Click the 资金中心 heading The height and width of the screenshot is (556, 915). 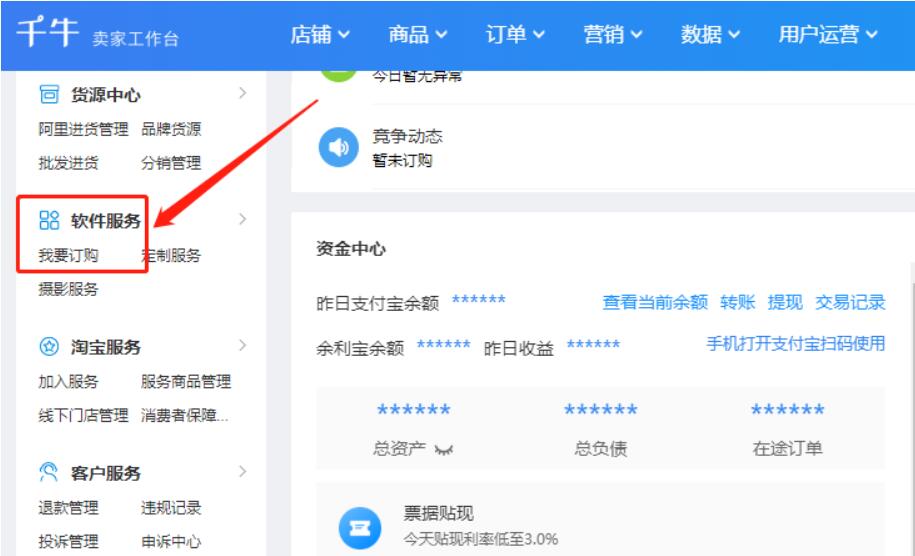click(351, 249)
